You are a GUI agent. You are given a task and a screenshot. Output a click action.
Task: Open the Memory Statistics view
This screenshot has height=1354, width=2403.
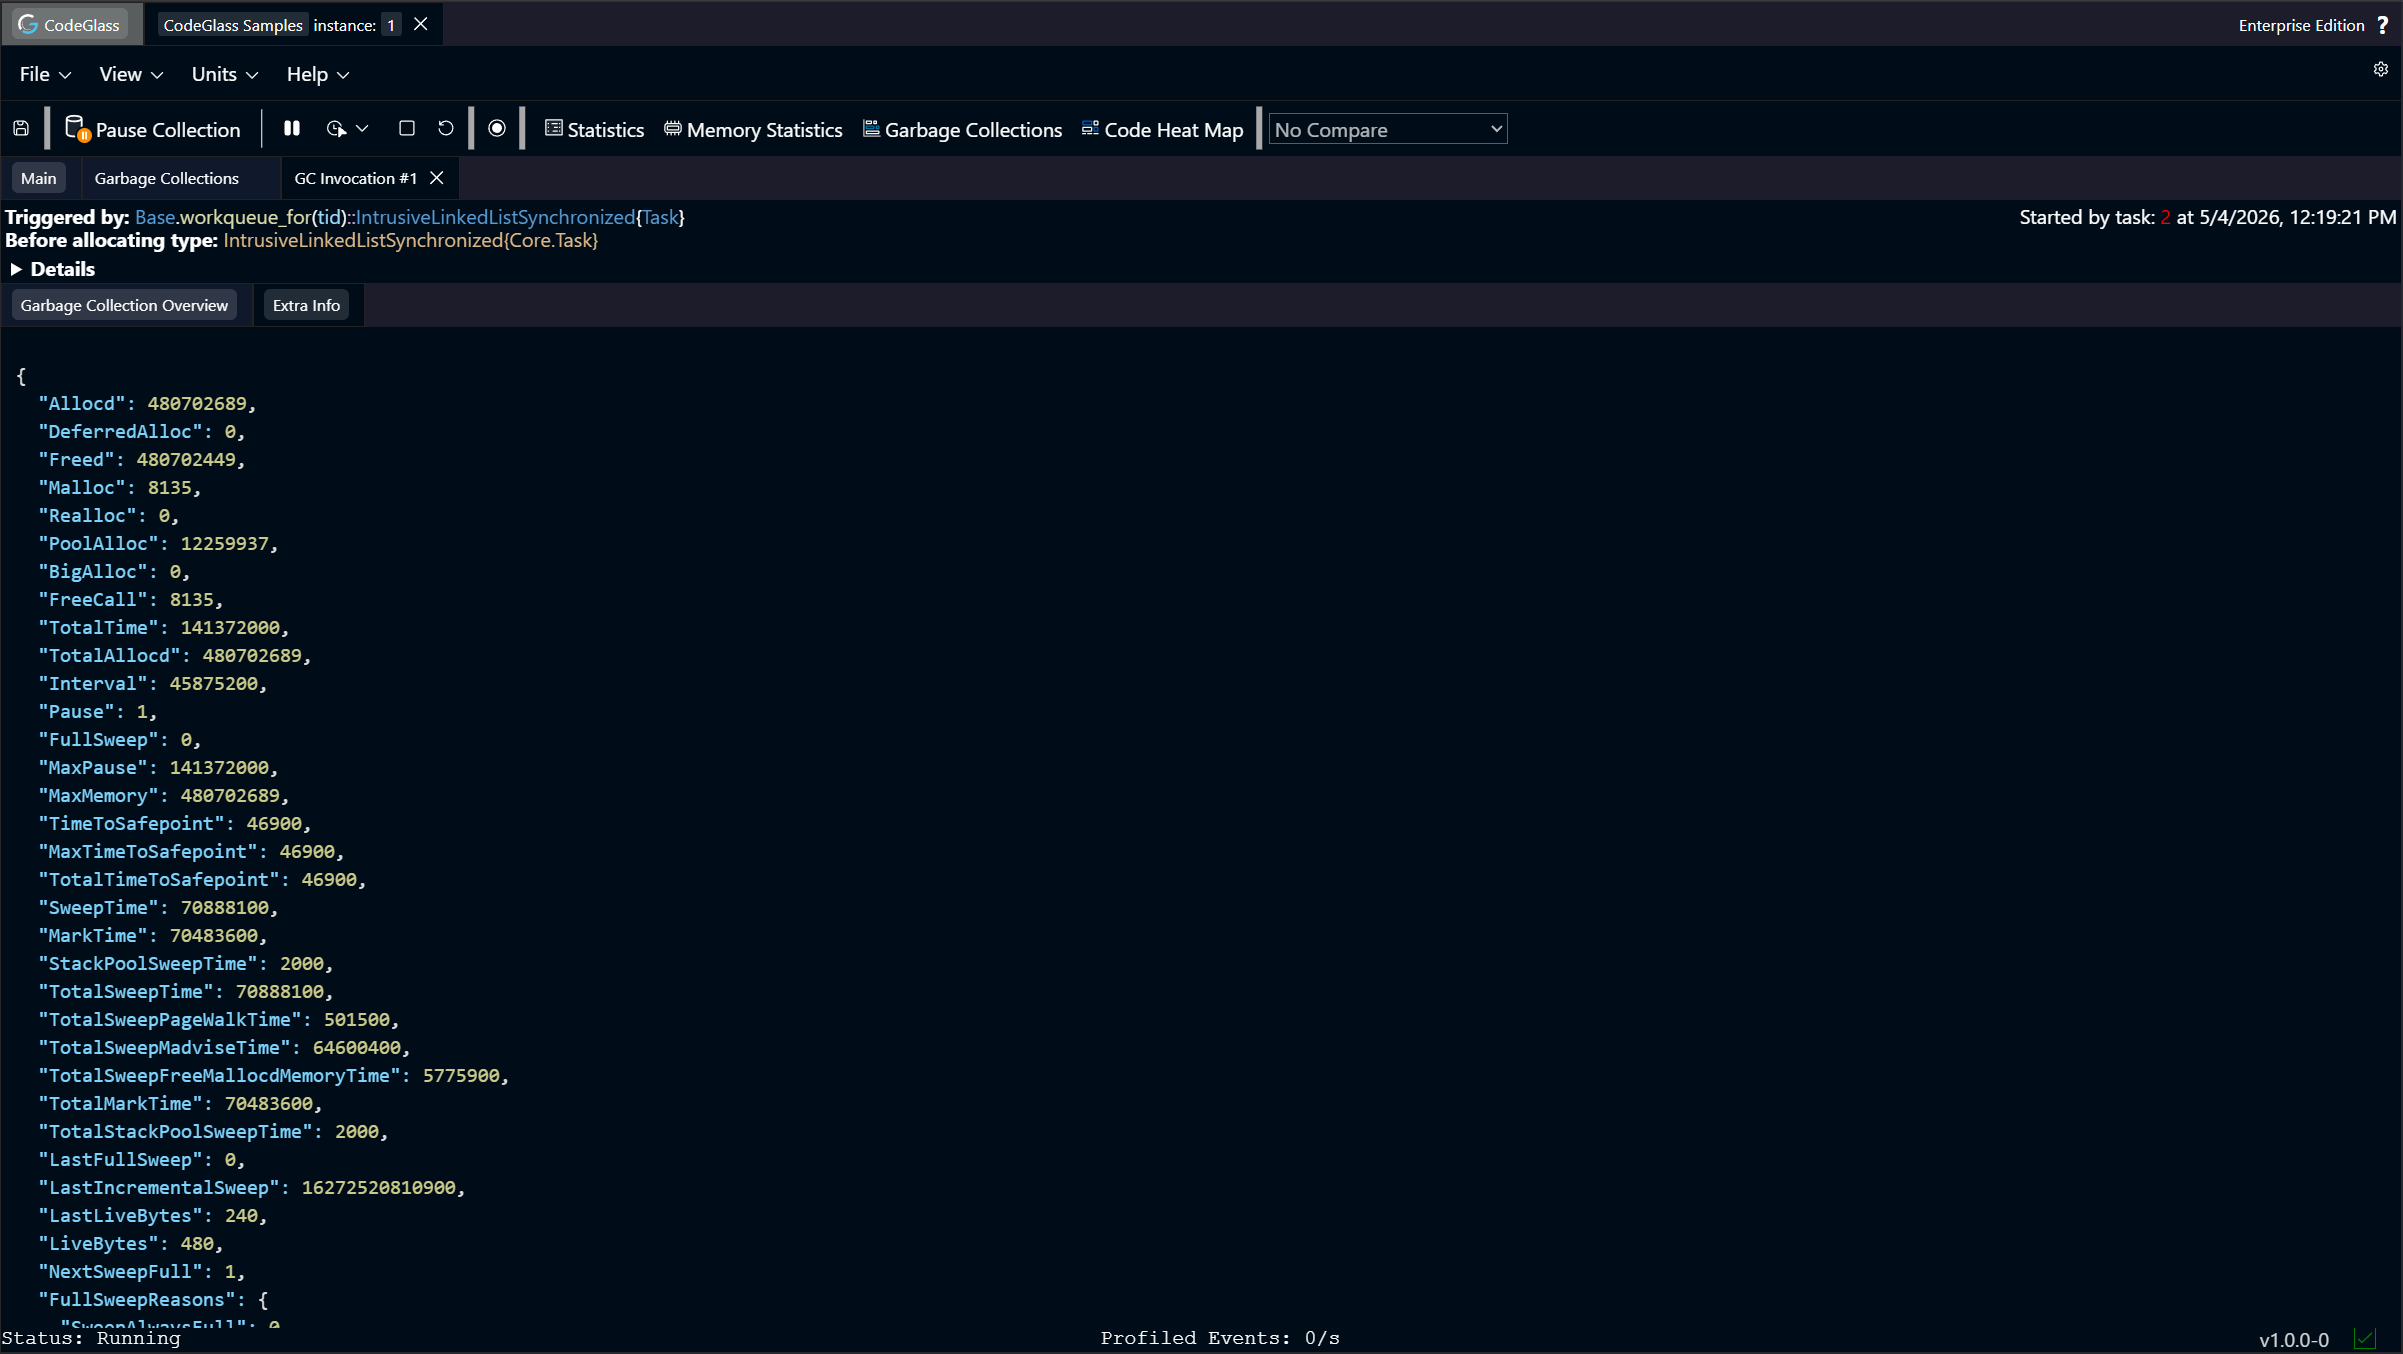pyautogui.click(x=753, y=130)
